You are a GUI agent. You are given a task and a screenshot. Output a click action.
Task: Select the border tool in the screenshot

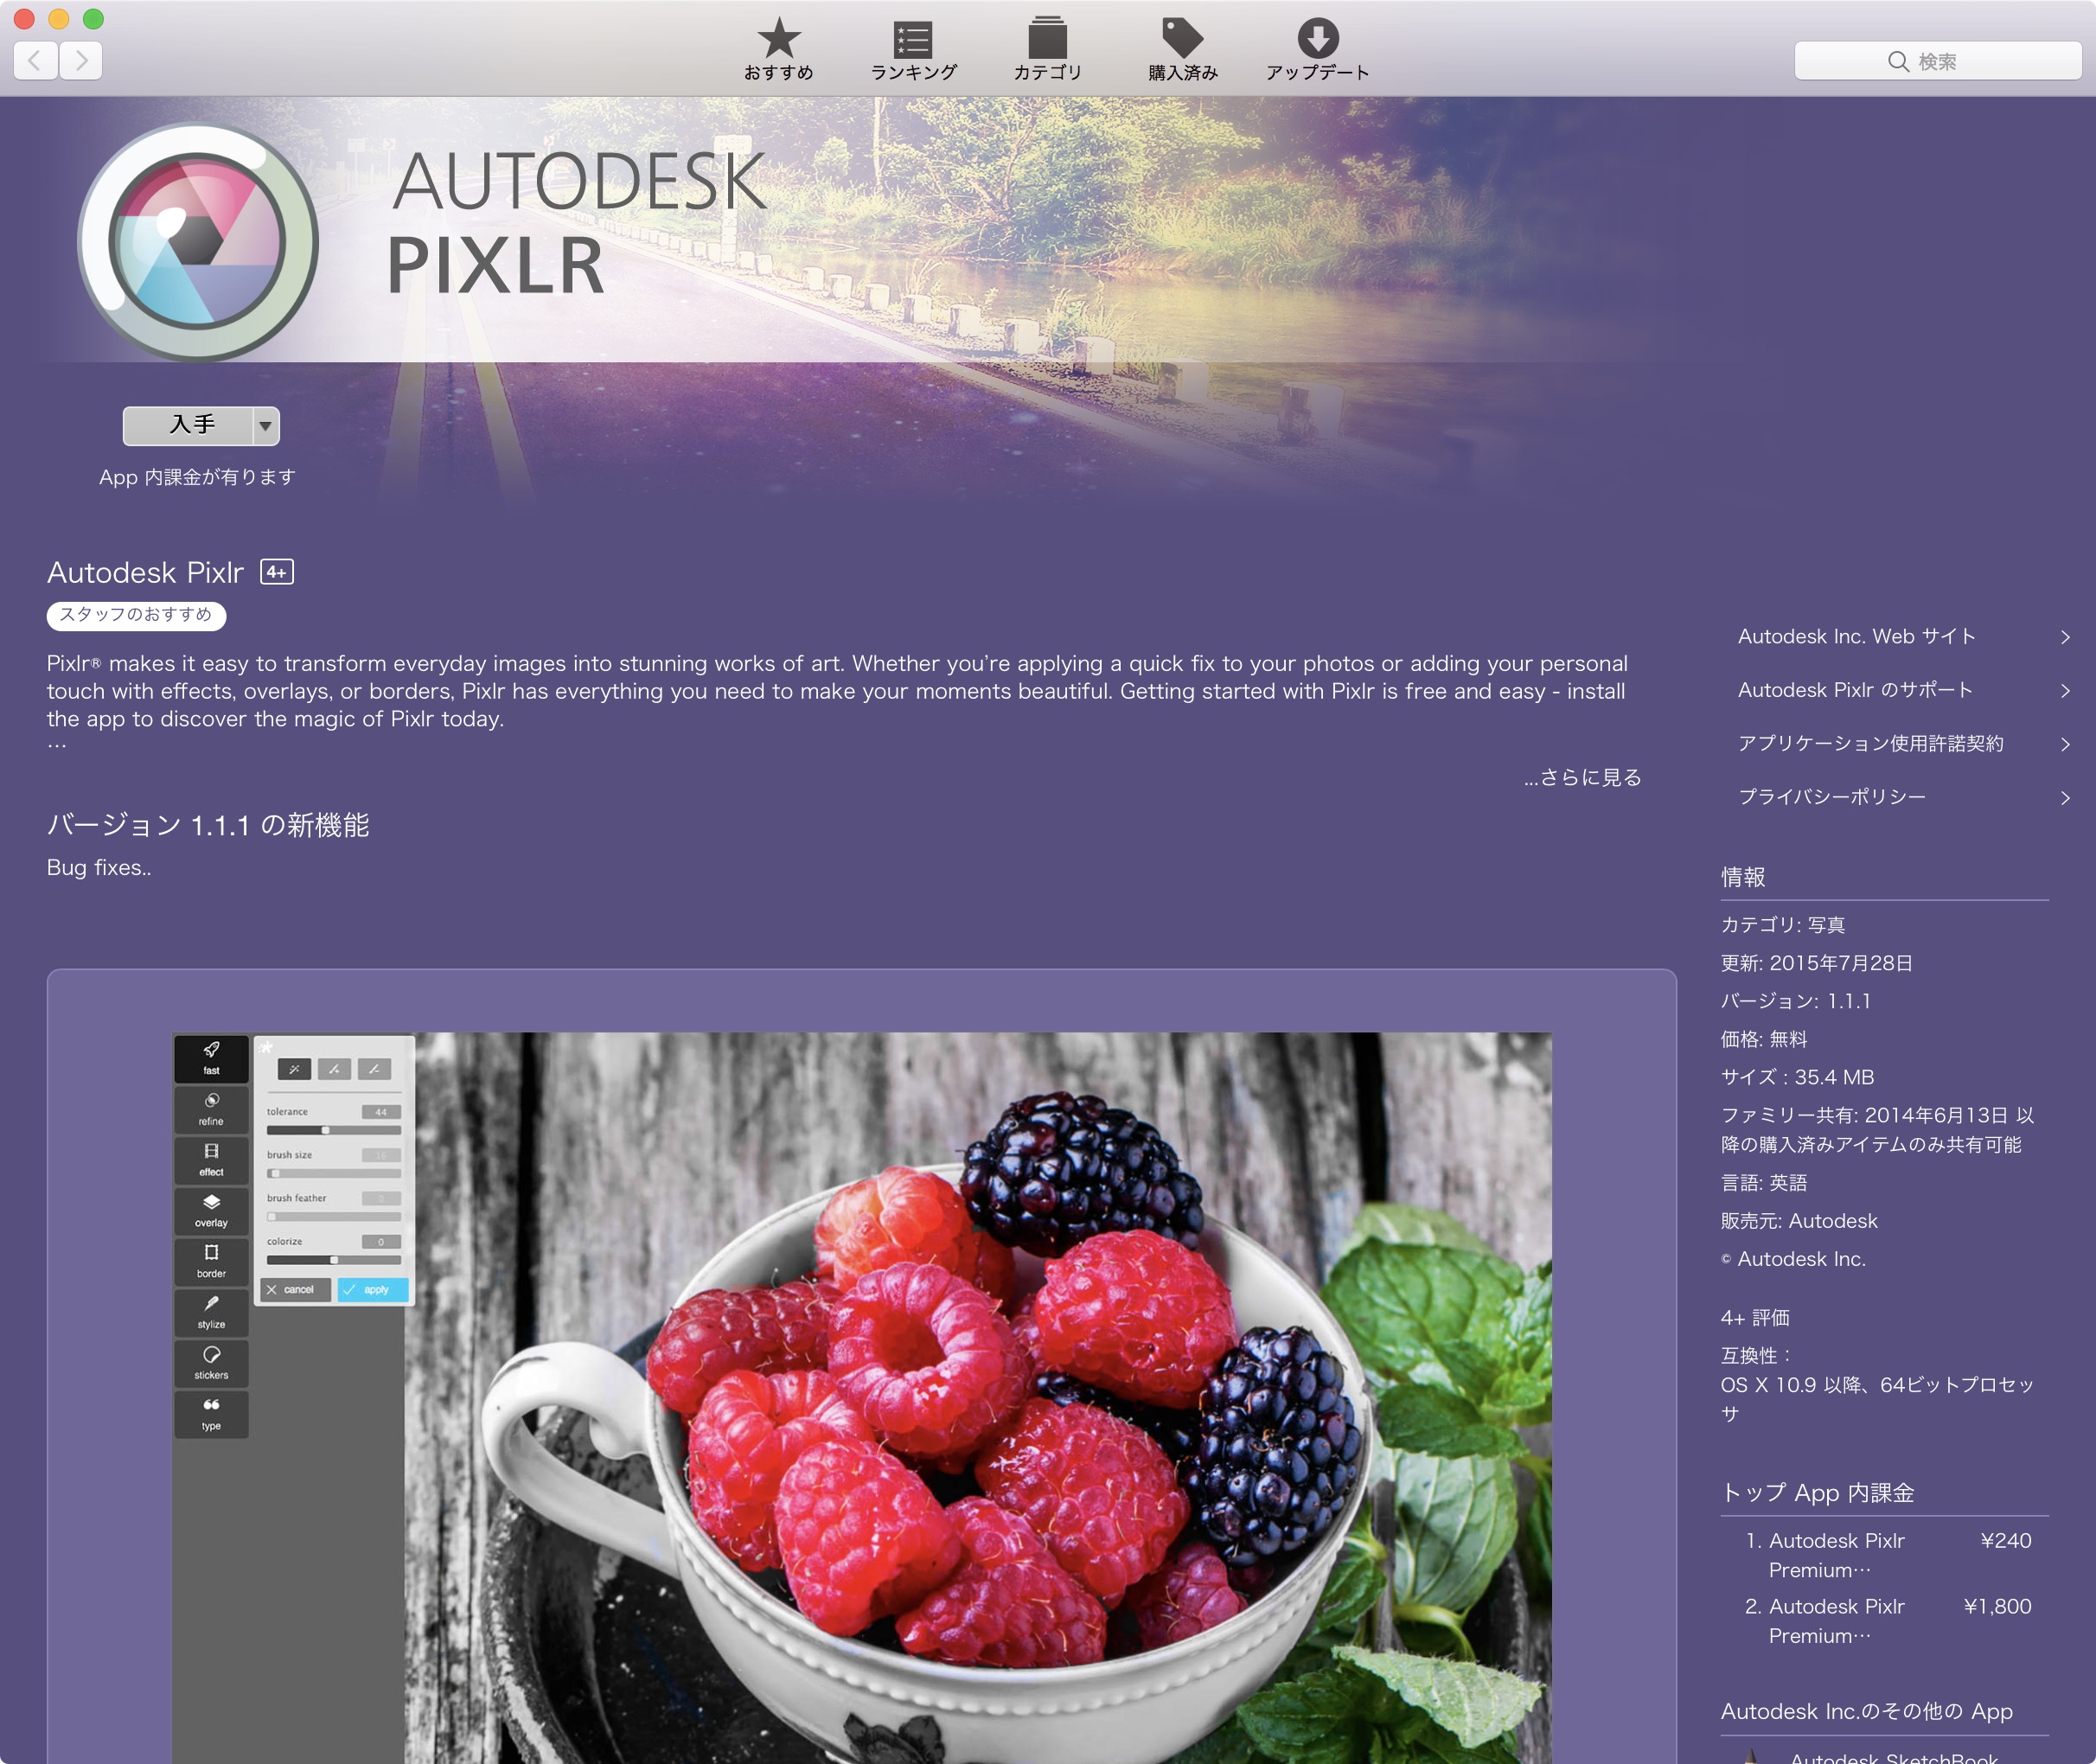click(x=211, y=1262)
